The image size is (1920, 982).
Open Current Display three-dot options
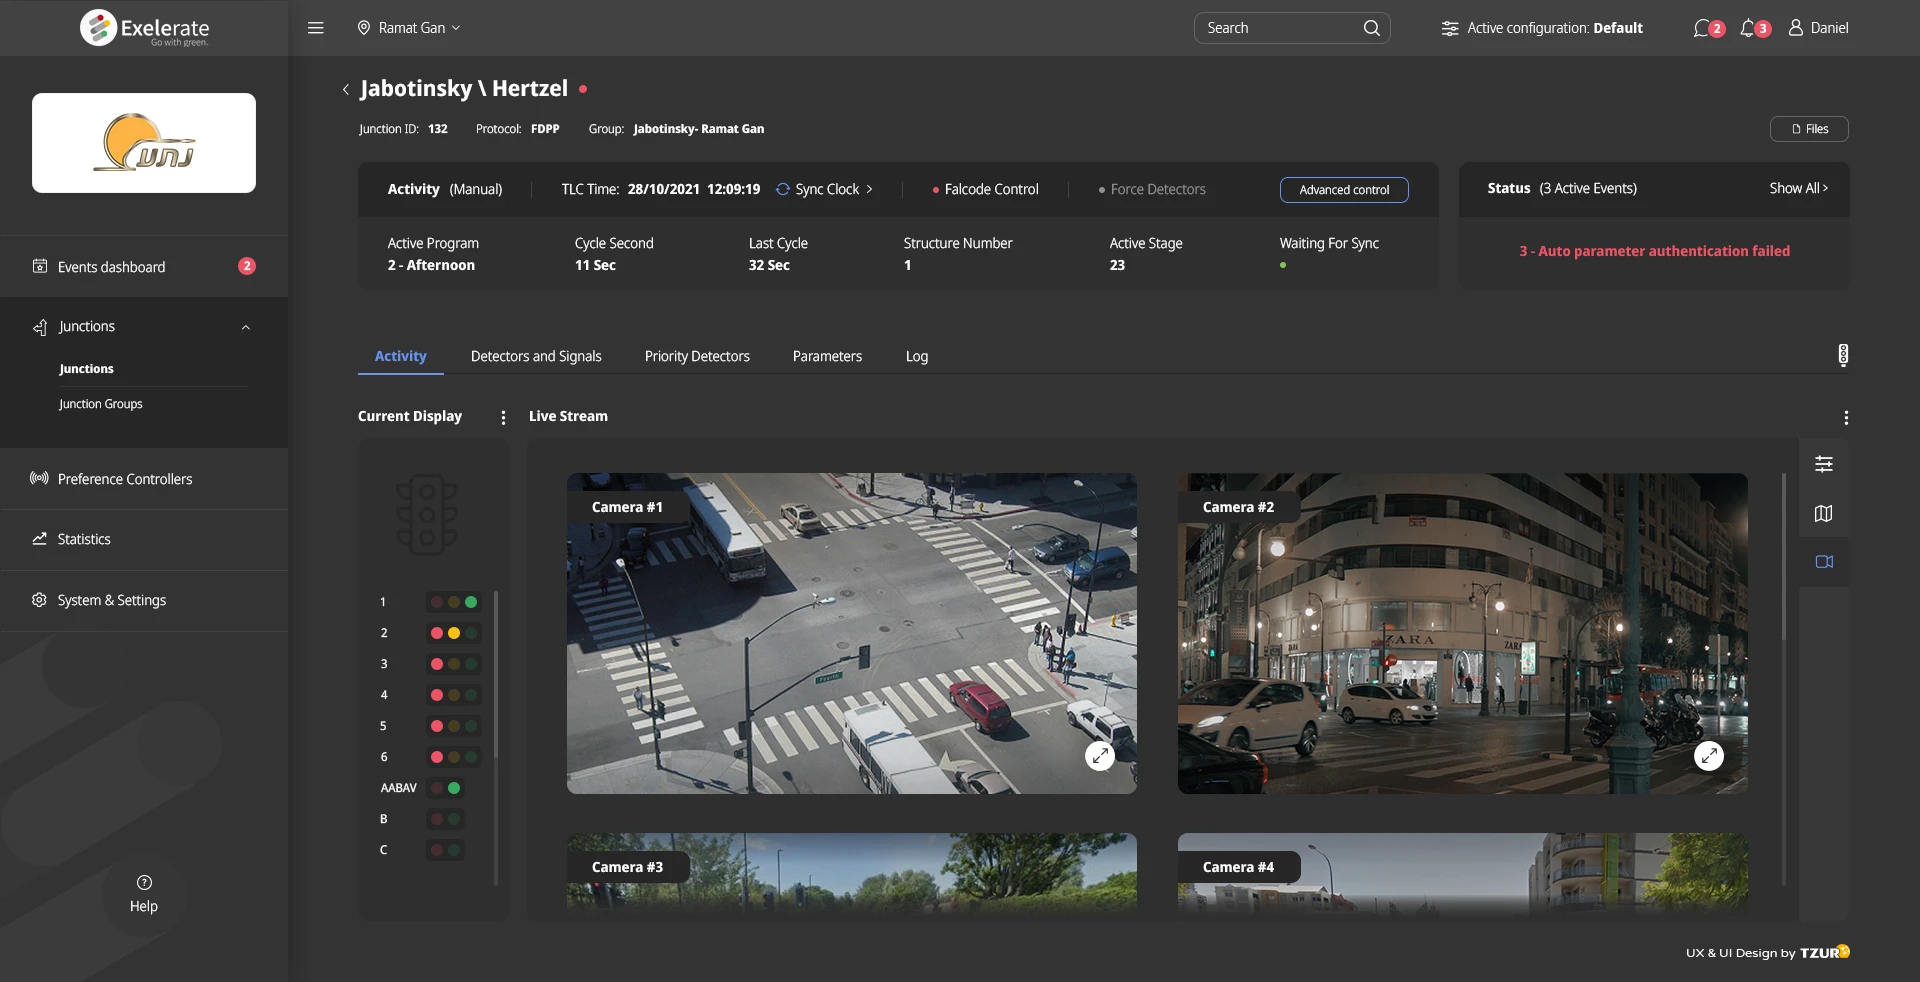pyautogui.click(x=503, y=417)
